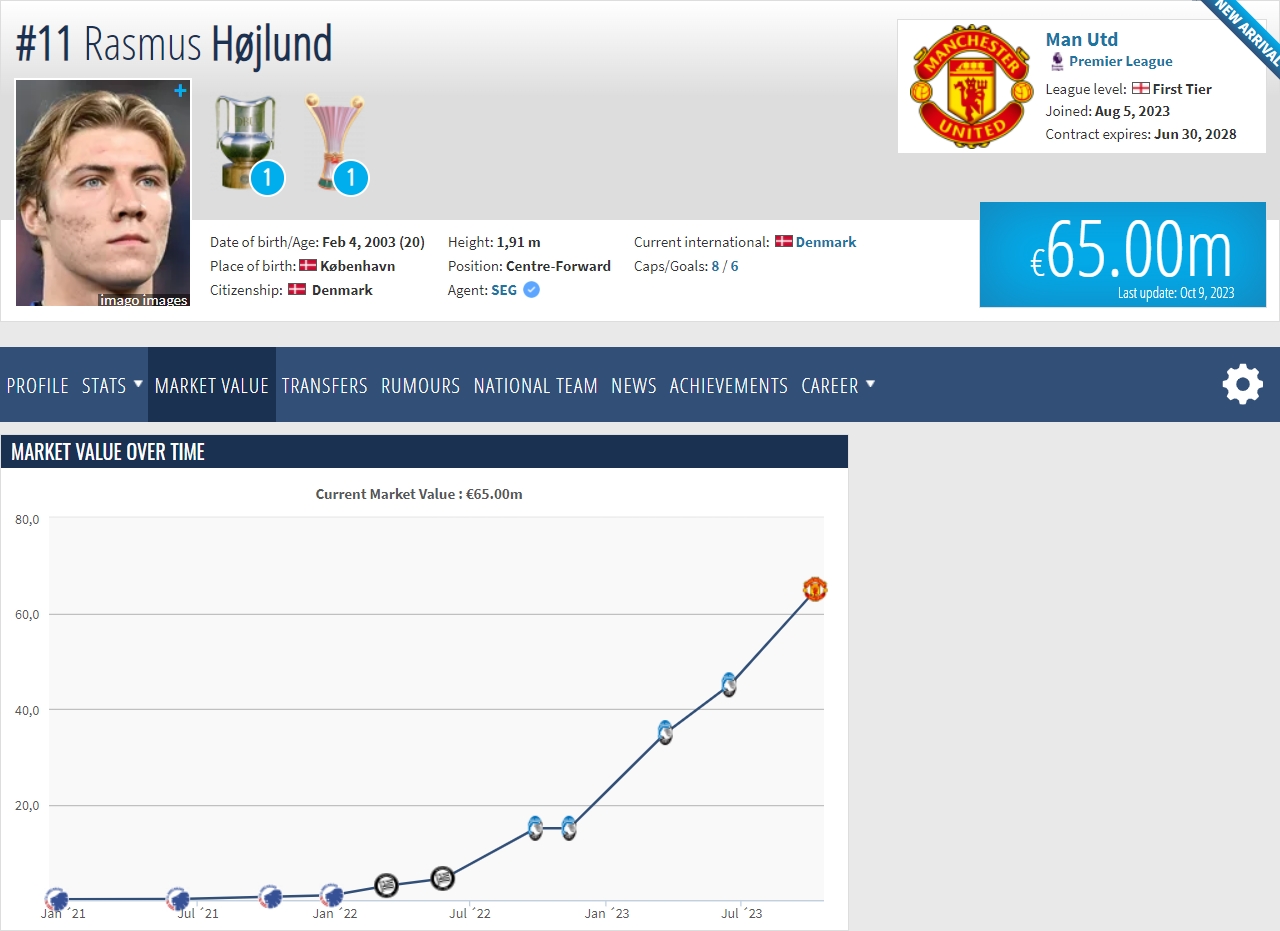This screenshot has width=1280, height=931.
Task: Open the NEWS tab
Action: click(634, 385)
